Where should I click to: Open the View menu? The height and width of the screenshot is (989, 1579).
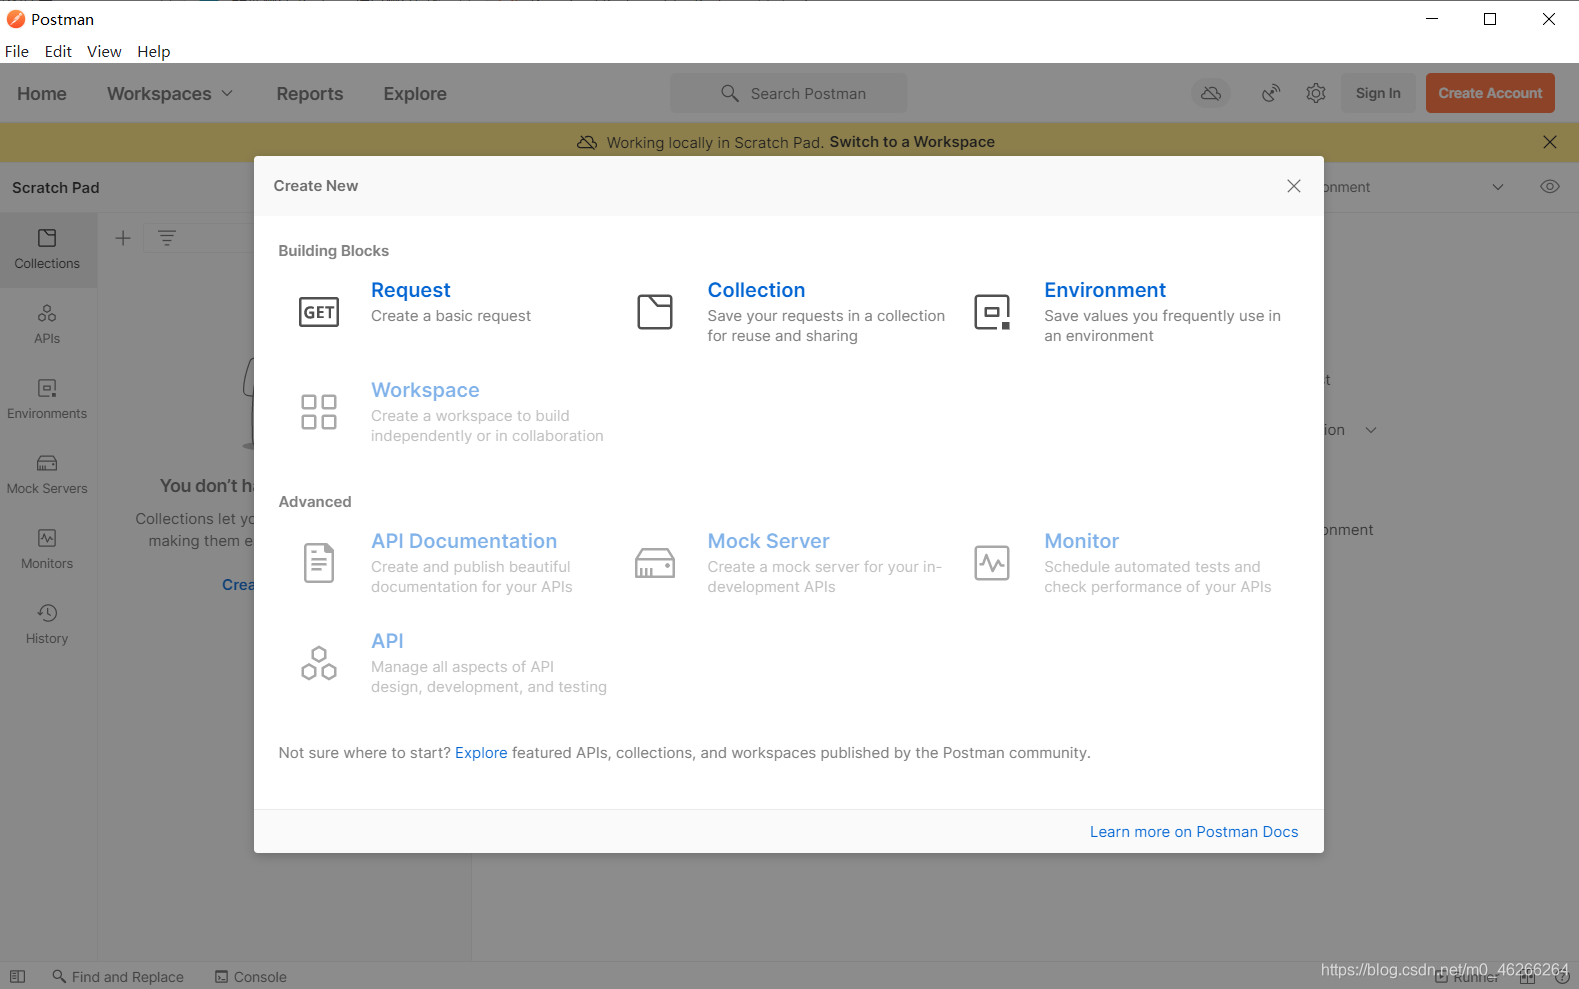pos(104,51)
